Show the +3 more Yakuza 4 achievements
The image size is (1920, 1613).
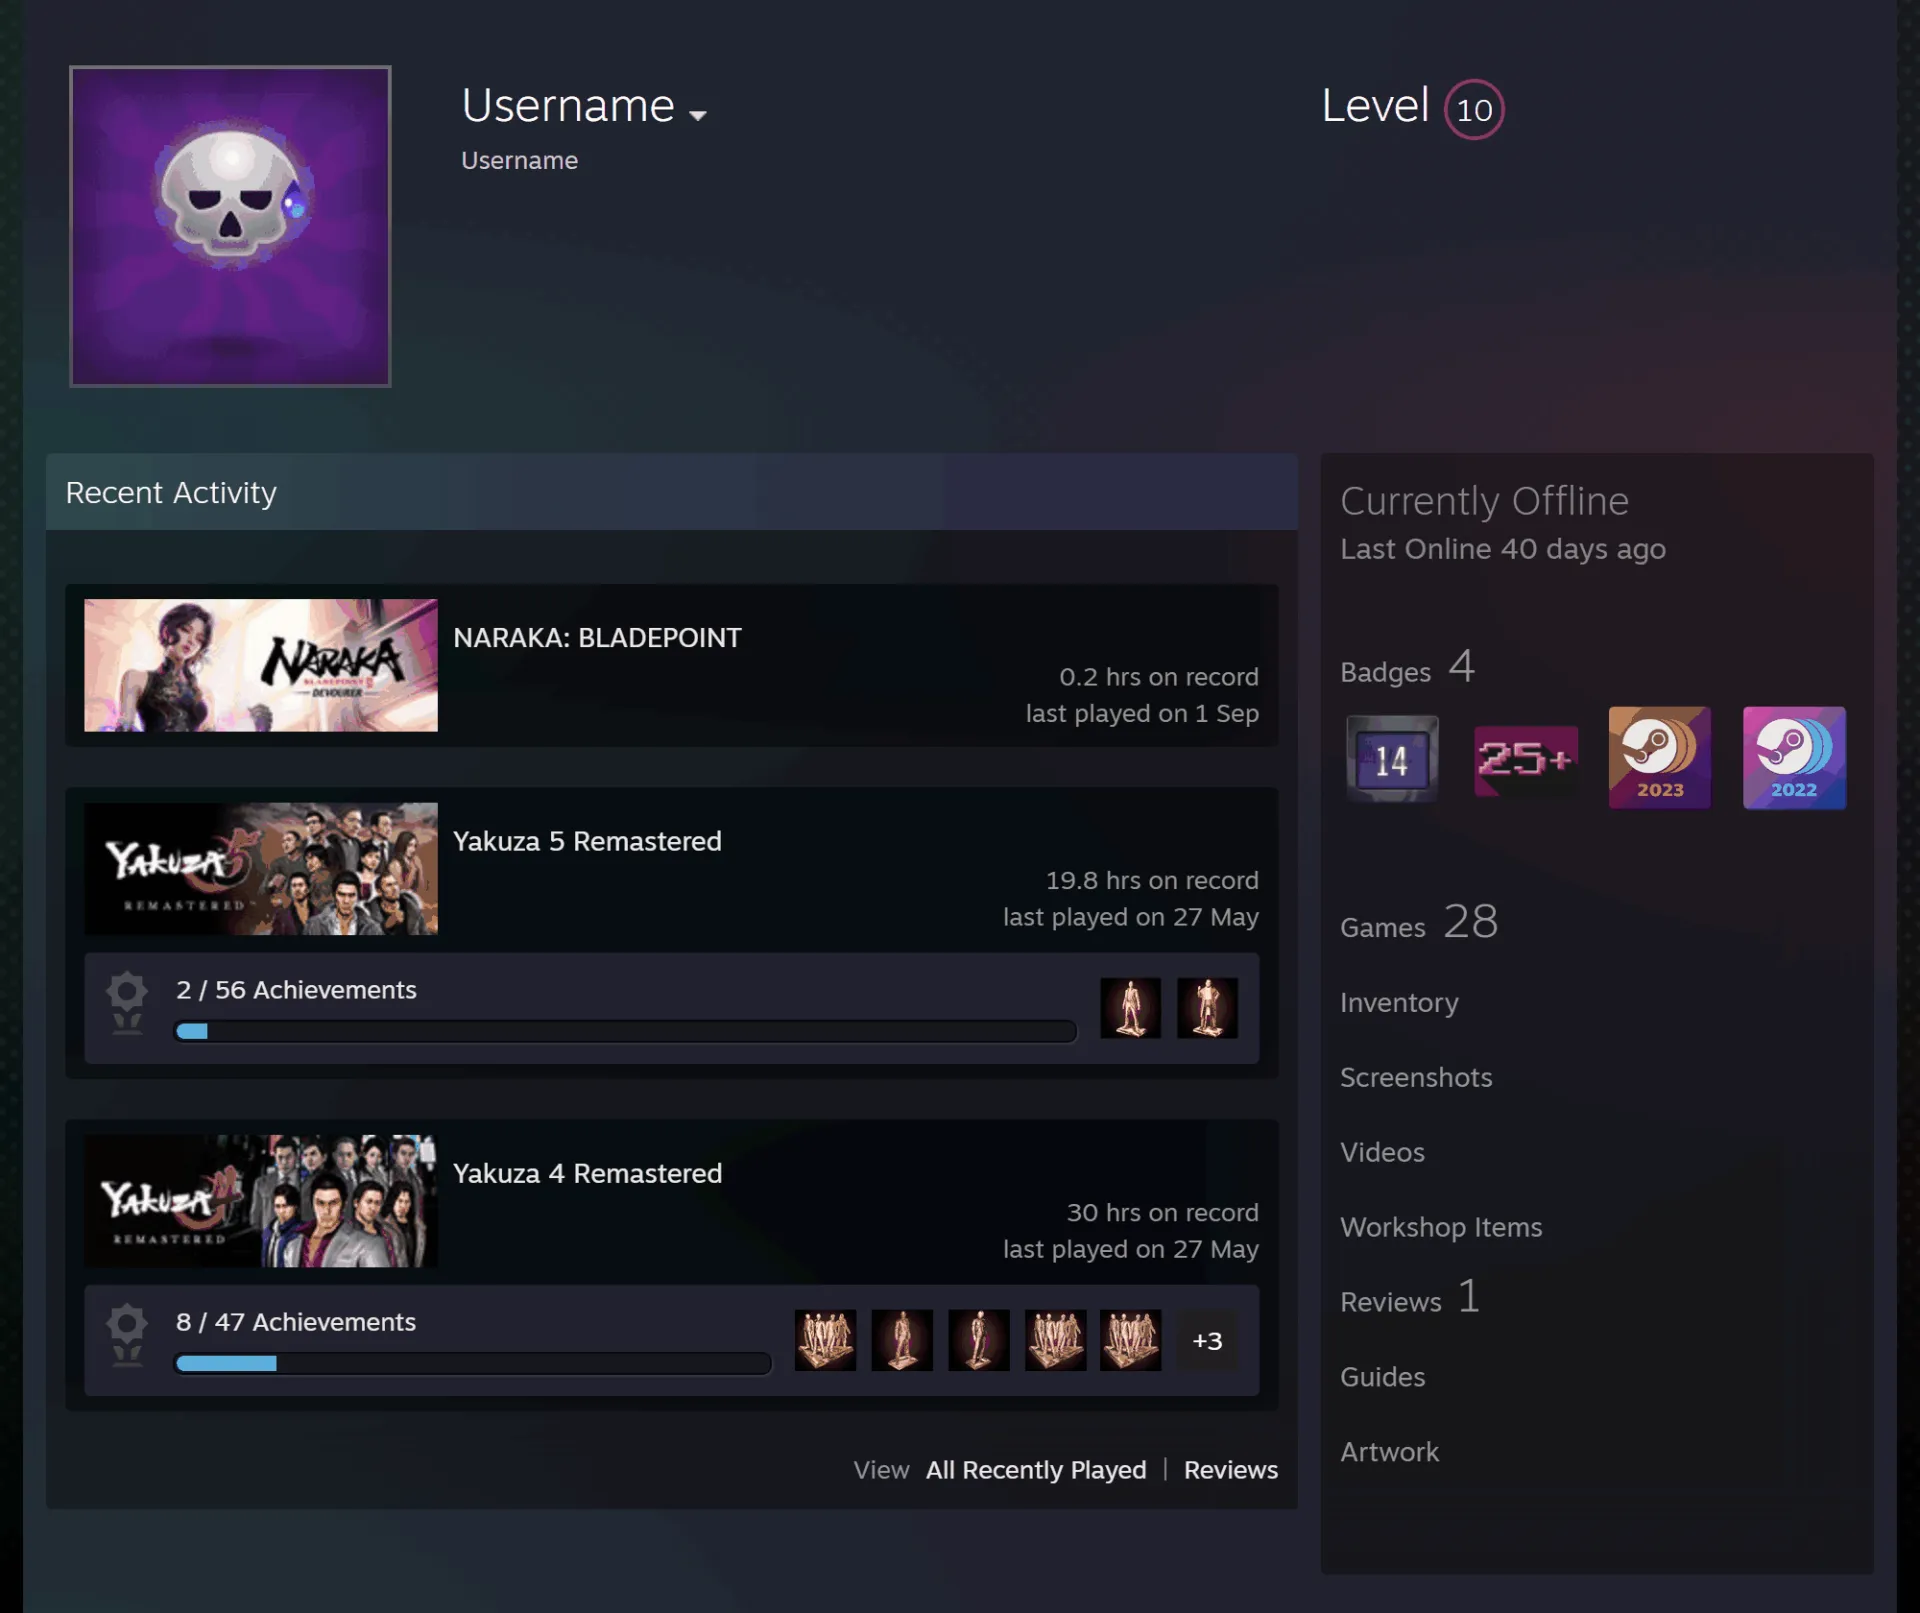[x=1207, y=1340]
